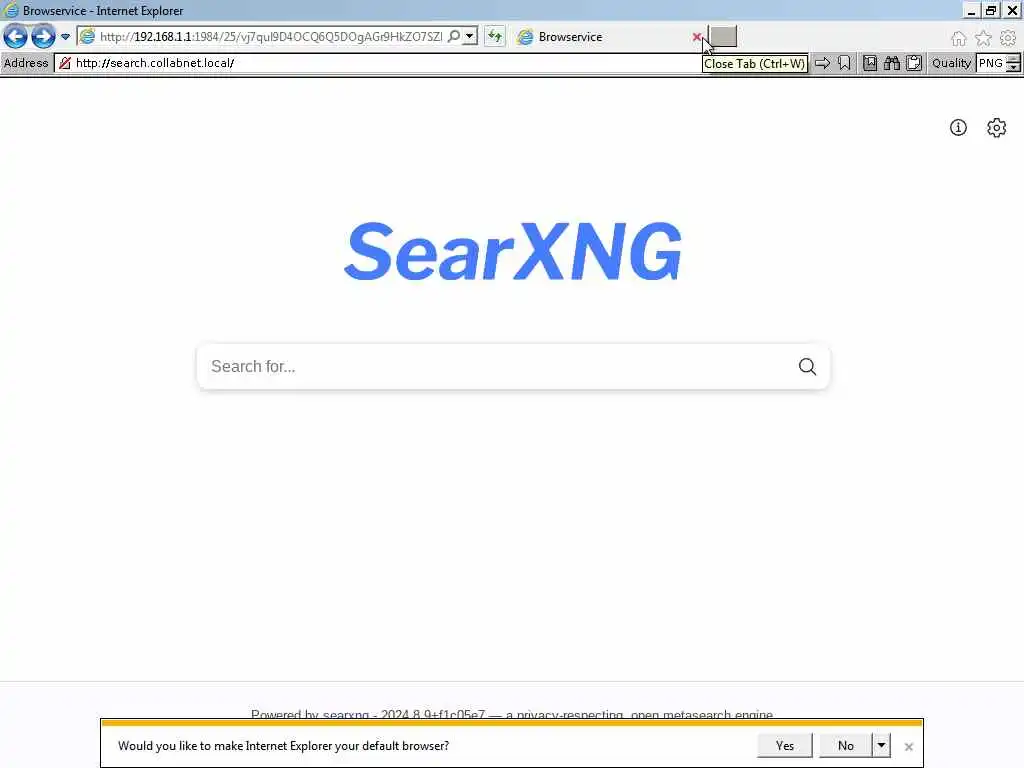Expand the dropdown arrow next to No
This screenshot has height=768, width=1024.
(881, 746)
